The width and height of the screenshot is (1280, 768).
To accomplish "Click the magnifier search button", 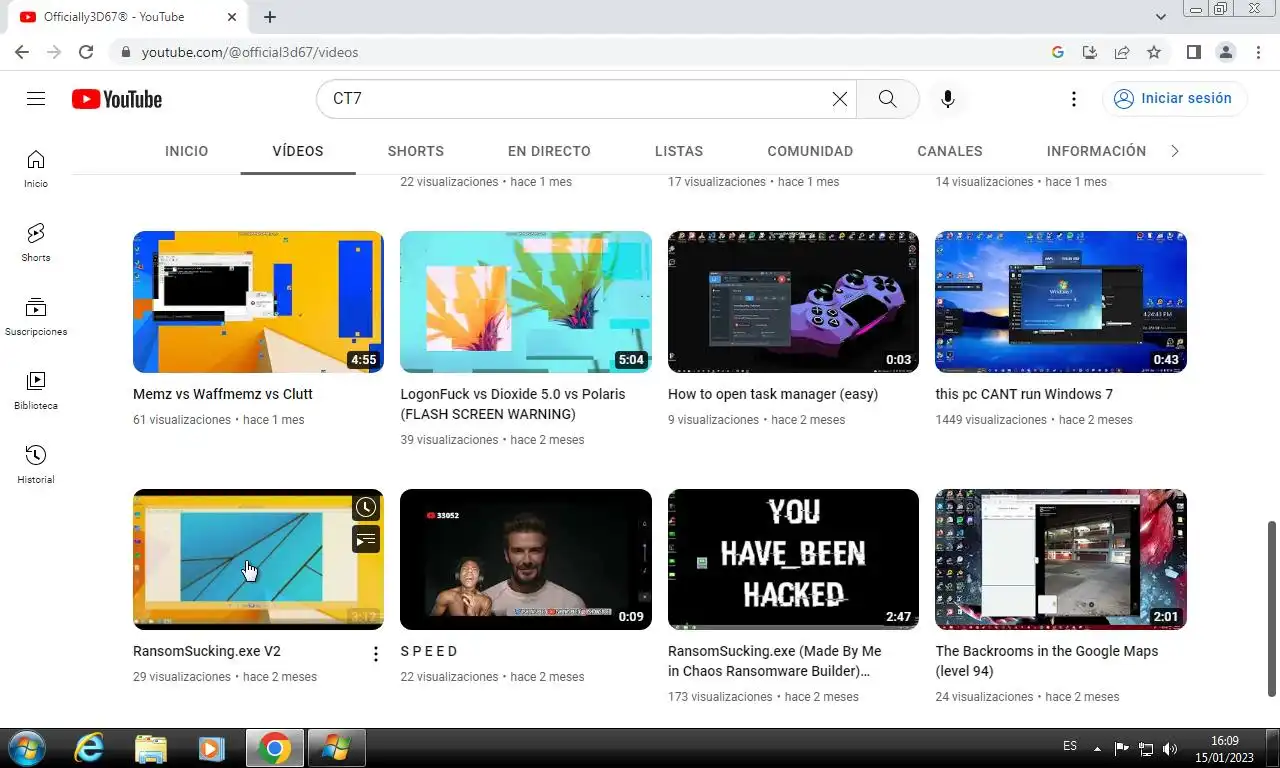I will coord(887,99).
